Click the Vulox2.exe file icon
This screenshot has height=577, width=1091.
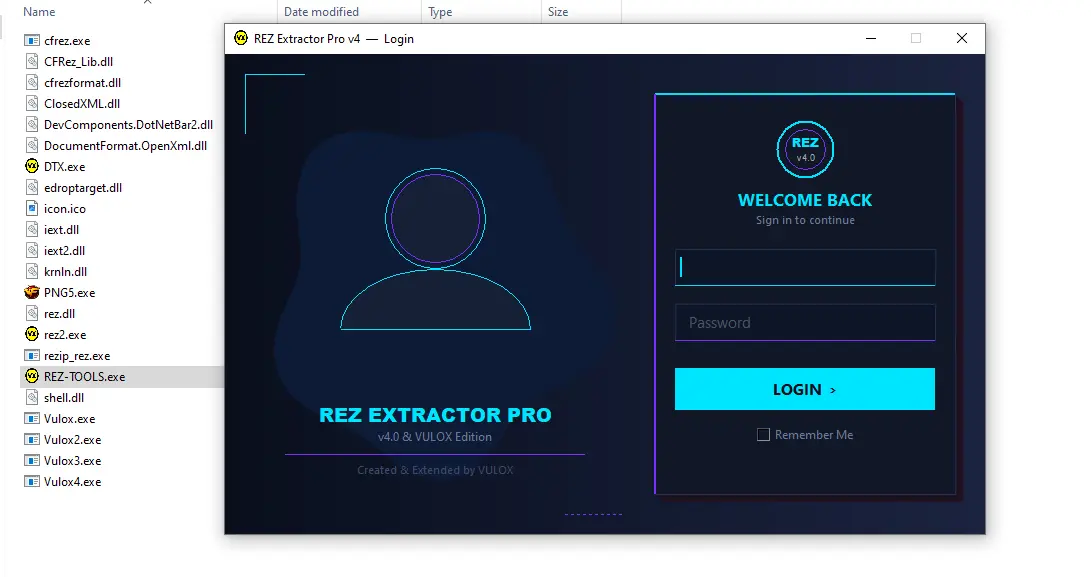32,439
